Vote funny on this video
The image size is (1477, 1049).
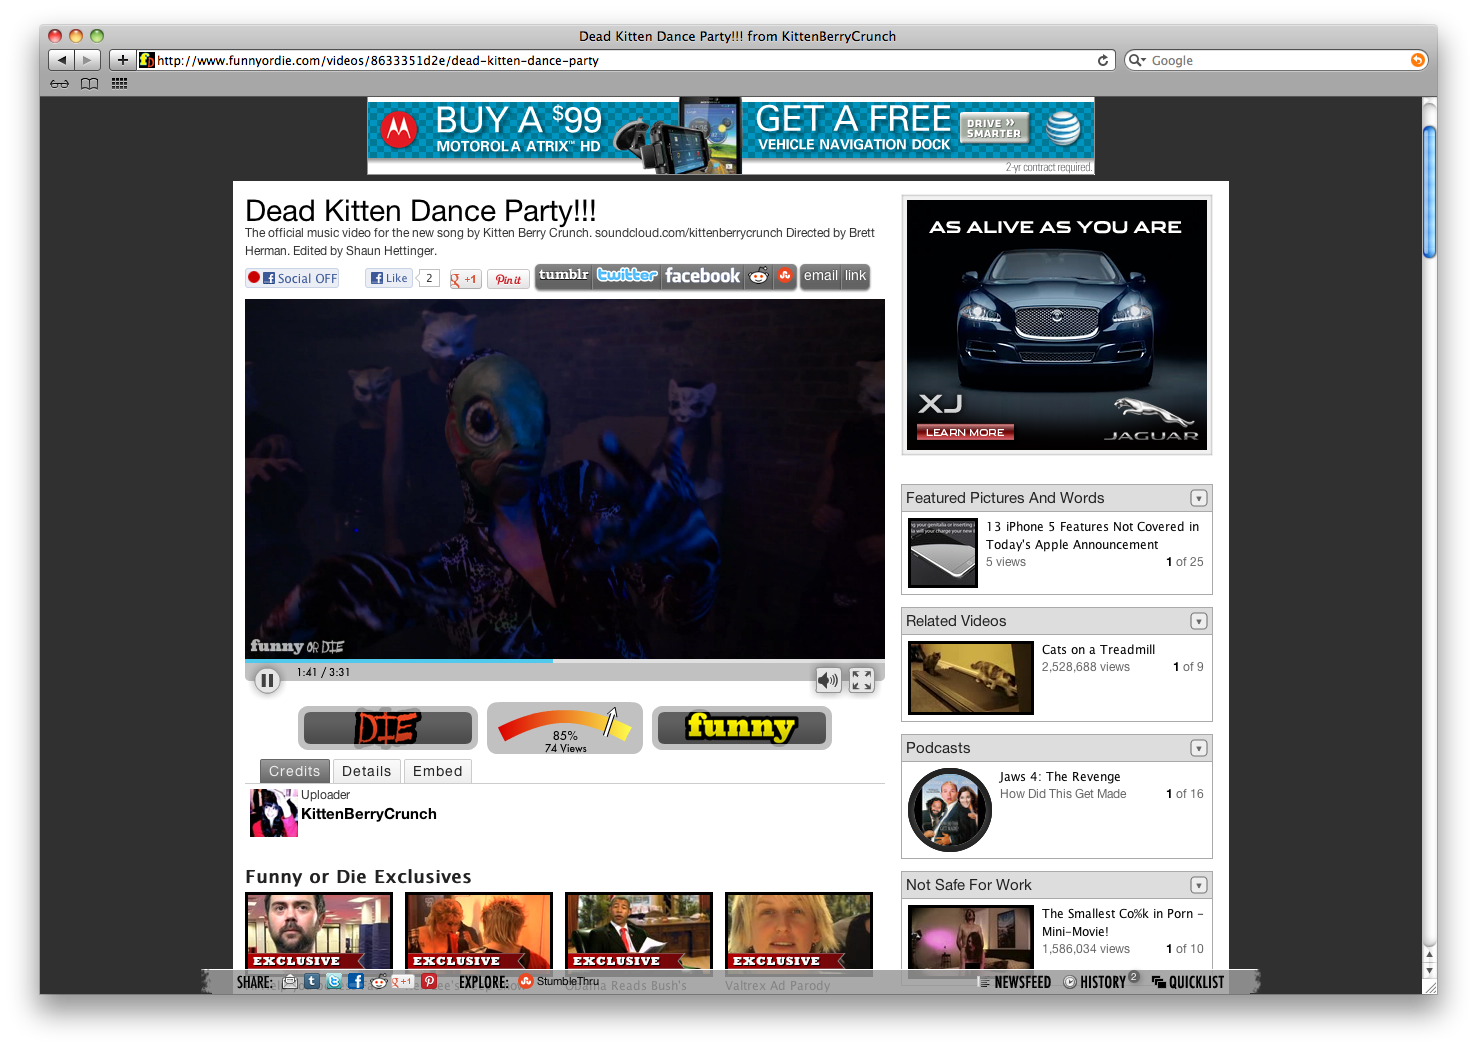pos(741,728)
